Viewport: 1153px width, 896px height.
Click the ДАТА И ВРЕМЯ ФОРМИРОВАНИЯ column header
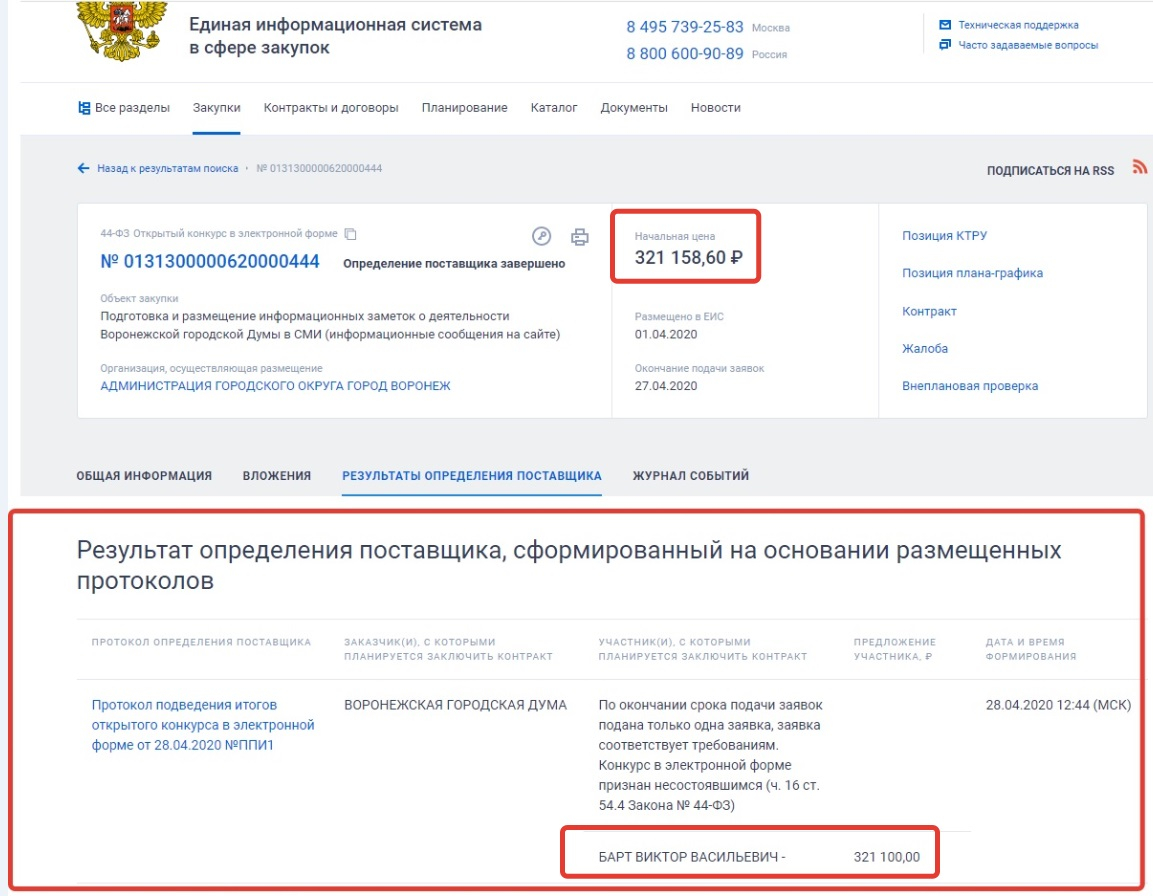tap(1031, 649)
